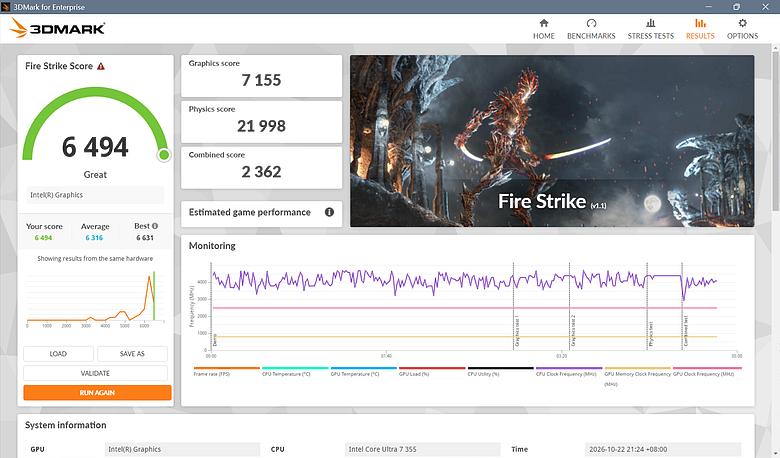Open OPTIONS gear icon
780x458 pixels.
pos(742,23)
